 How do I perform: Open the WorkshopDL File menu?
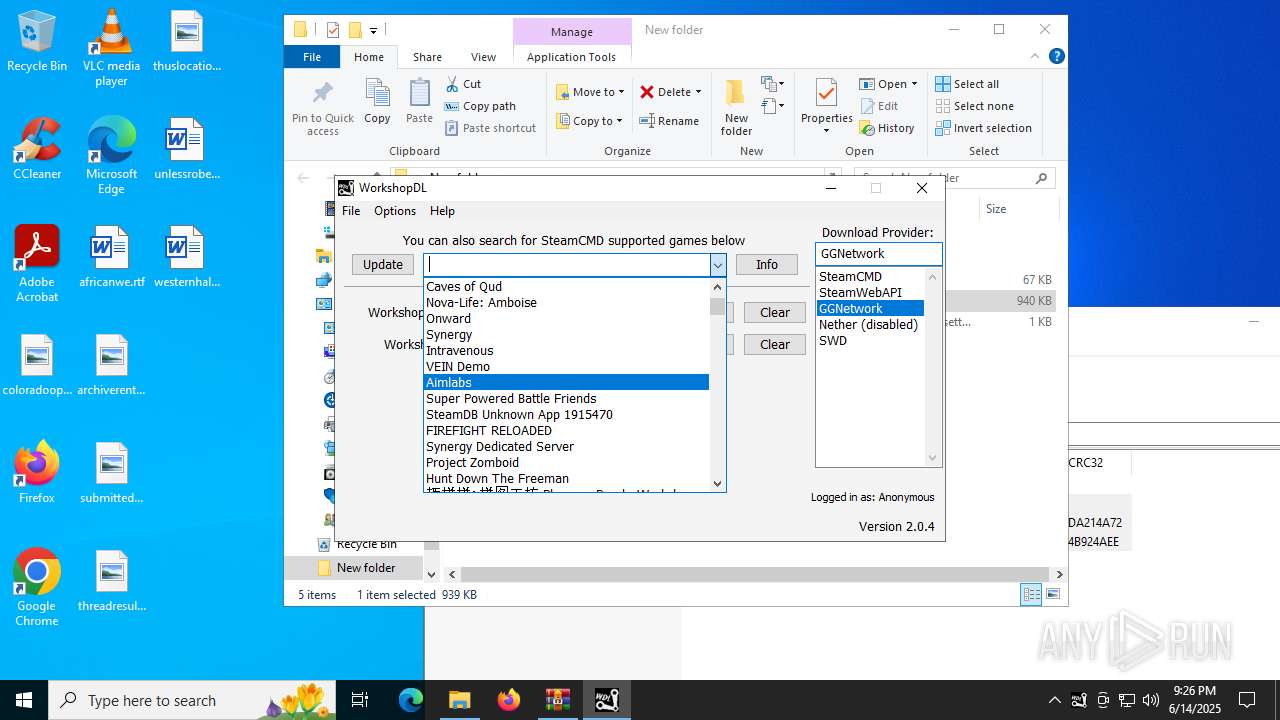(x=351, y=211)
